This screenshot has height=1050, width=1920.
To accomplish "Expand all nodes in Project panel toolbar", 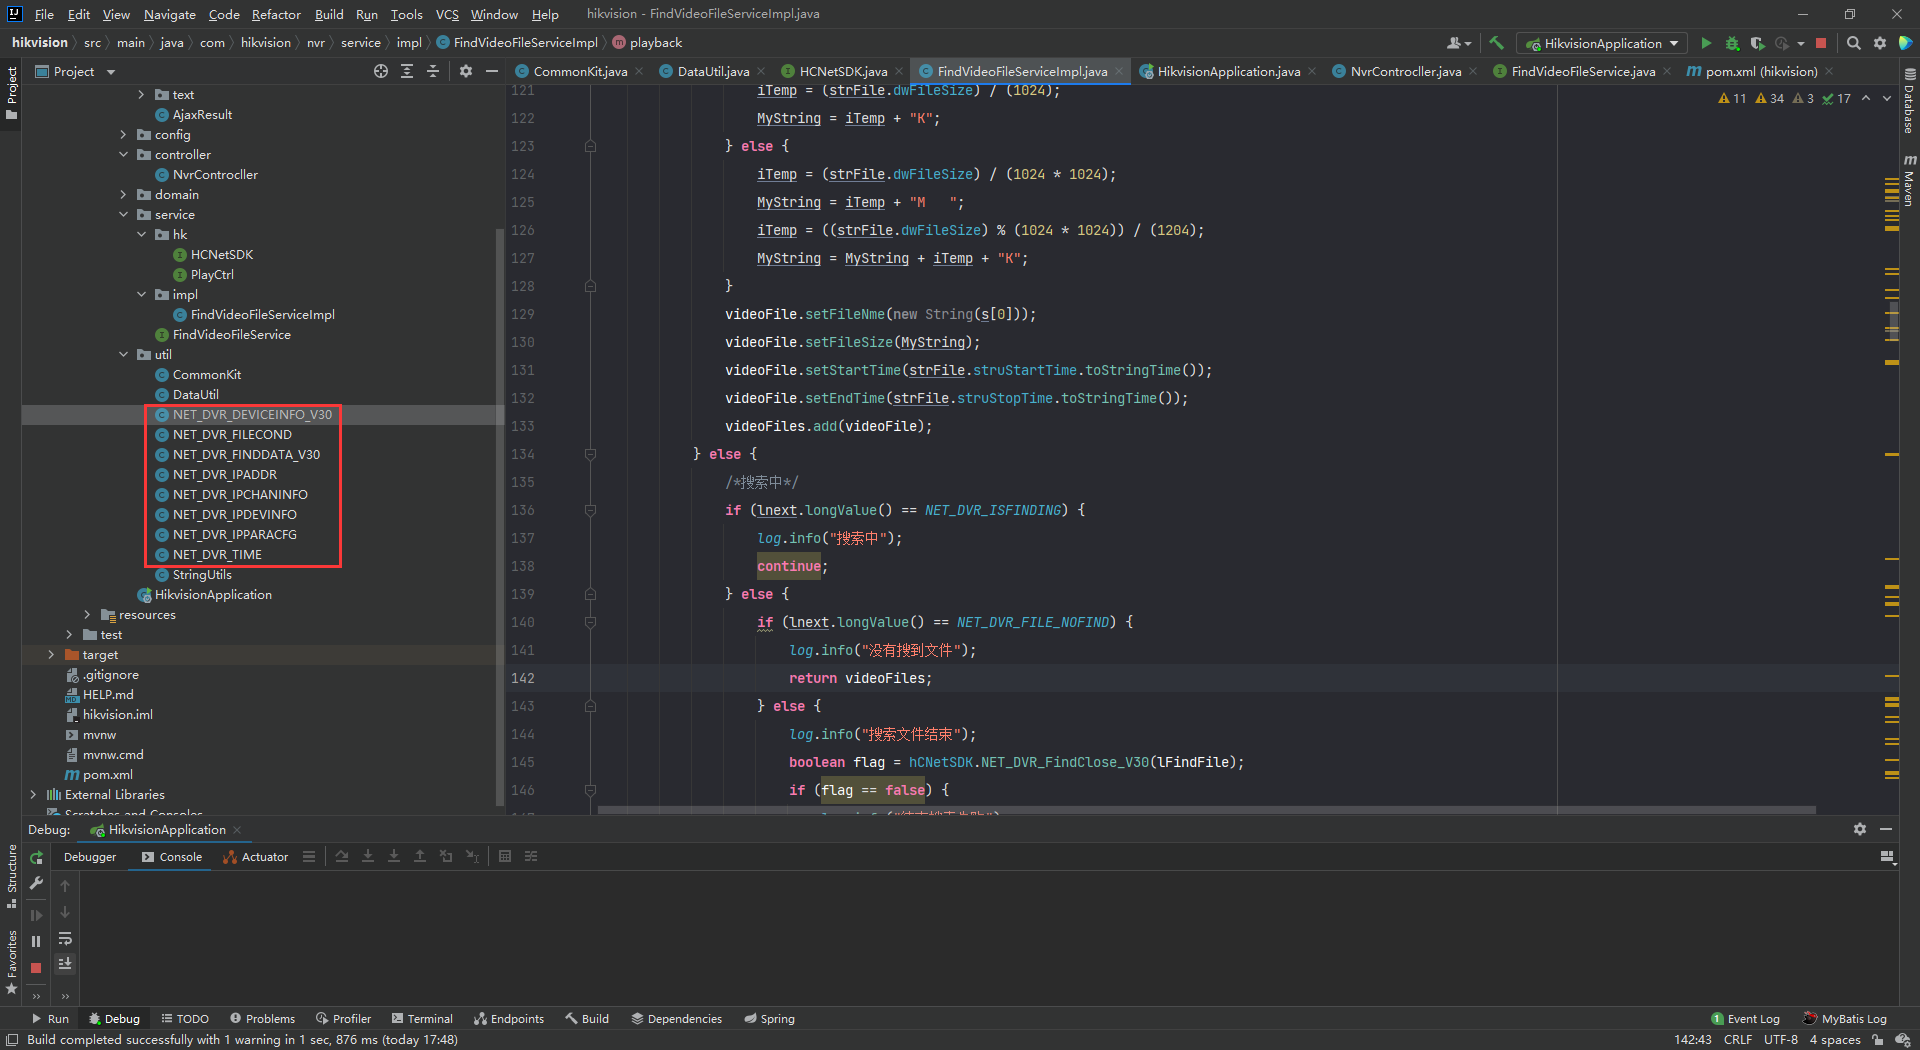I will click(407, 71).
